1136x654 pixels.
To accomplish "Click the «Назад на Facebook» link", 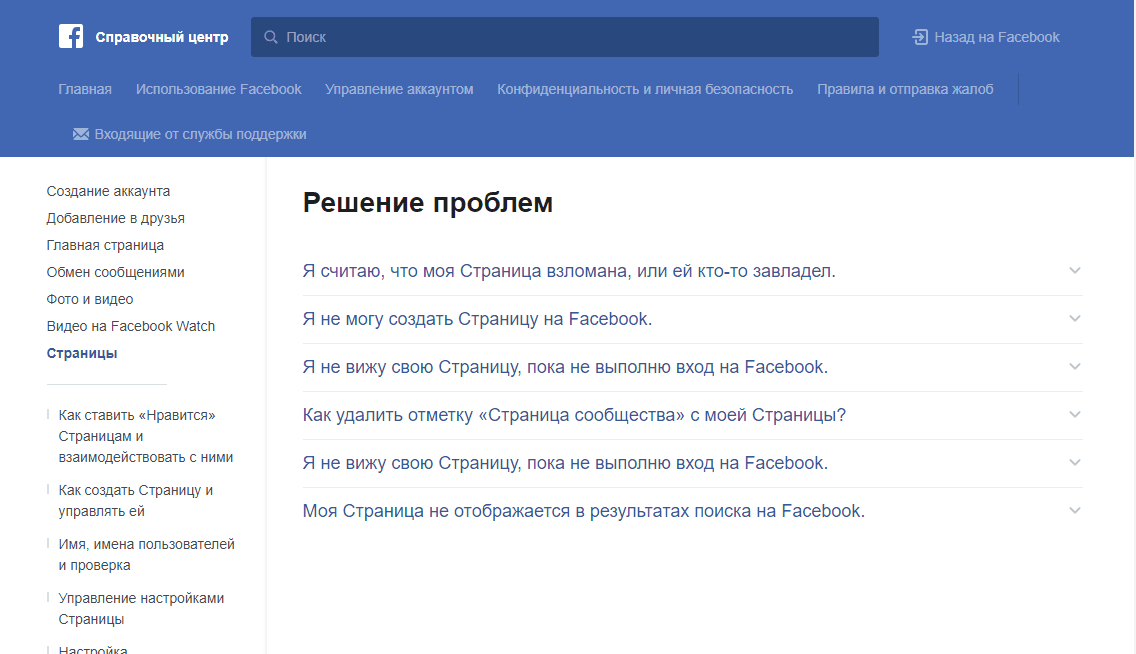I will coord(997,37).
